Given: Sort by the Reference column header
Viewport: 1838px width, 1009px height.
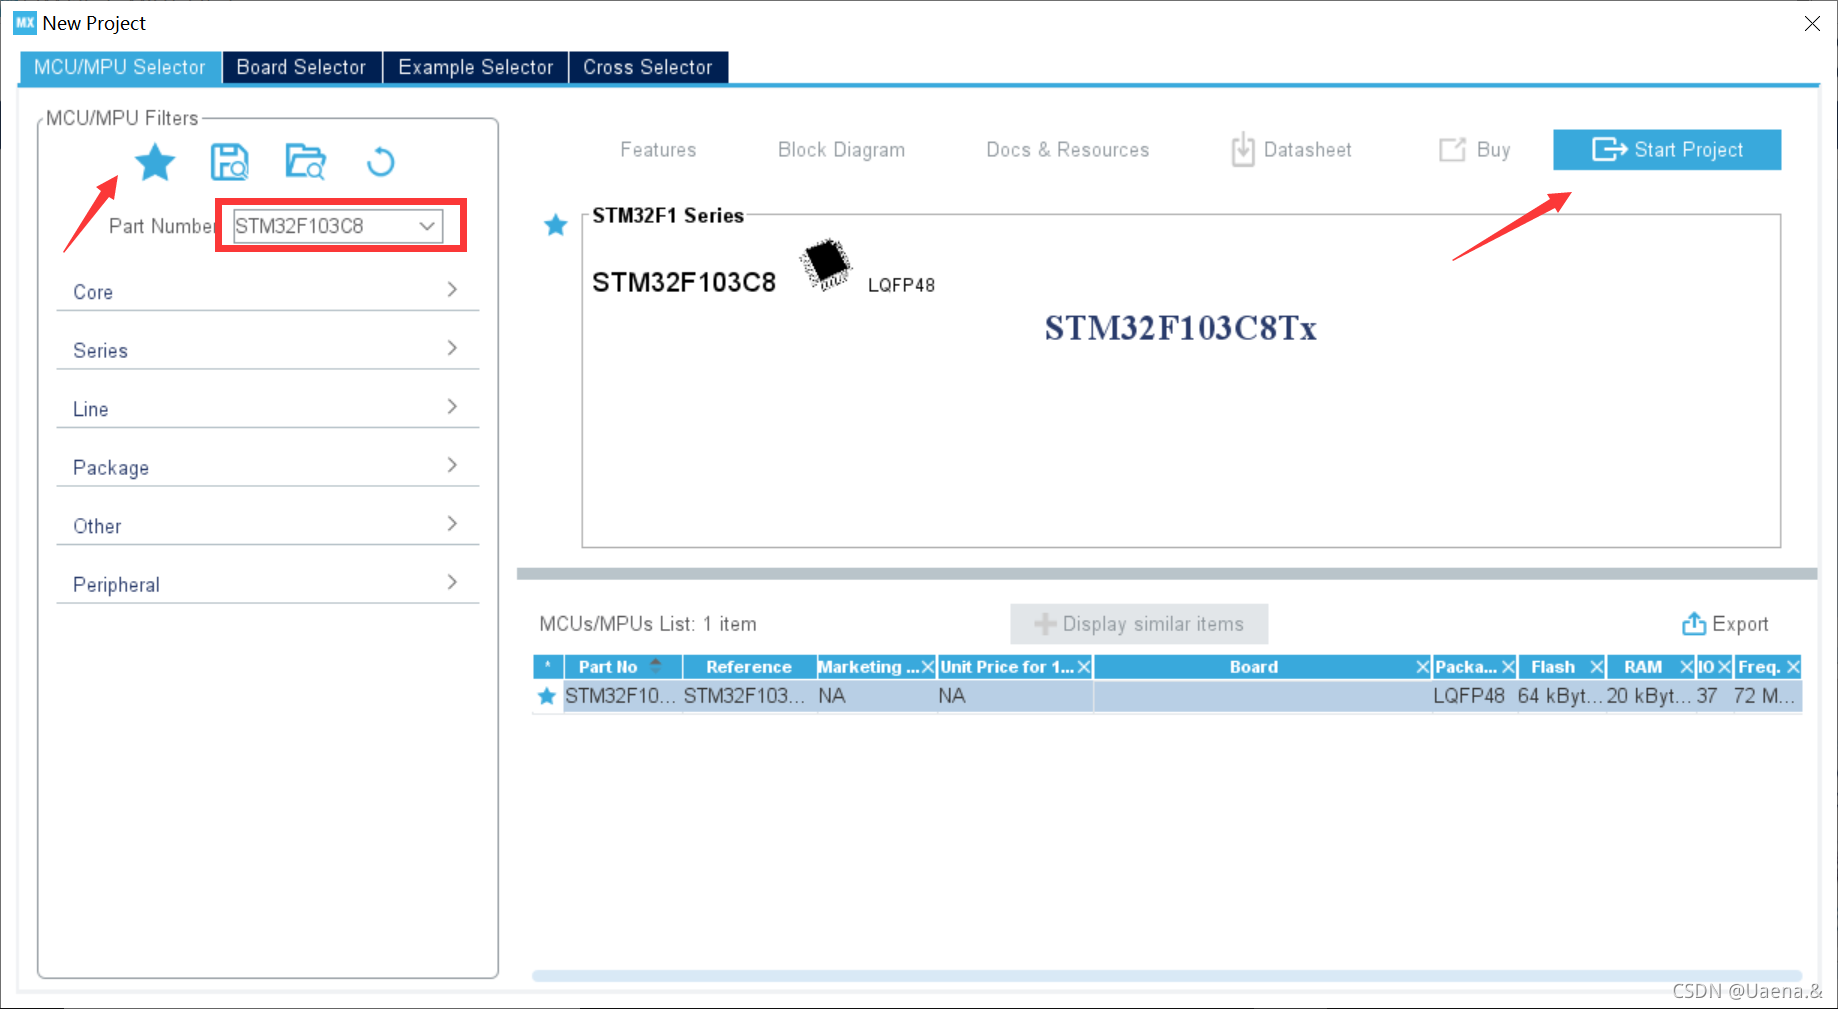Looking at the screenshot, I should click(749, 667).
